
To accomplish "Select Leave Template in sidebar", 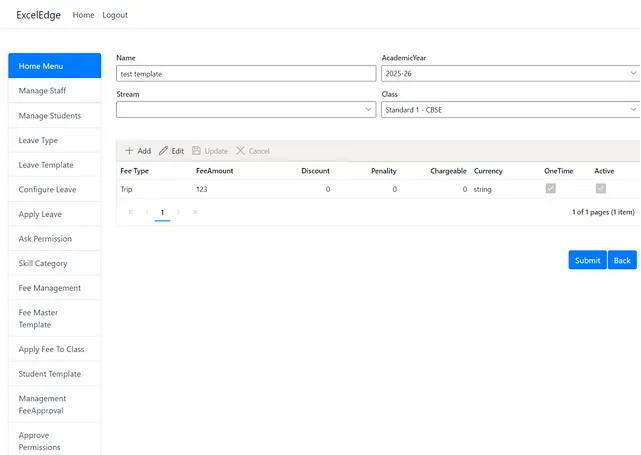I will click(55, 165).
